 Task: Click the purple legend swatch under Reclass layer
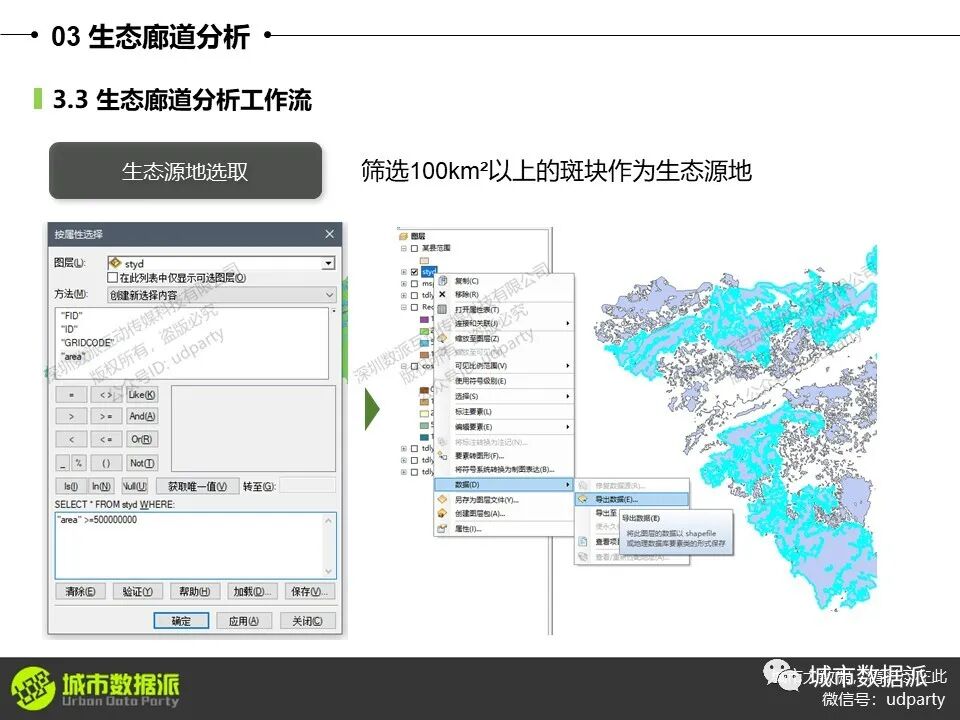[x=424, y=319]
